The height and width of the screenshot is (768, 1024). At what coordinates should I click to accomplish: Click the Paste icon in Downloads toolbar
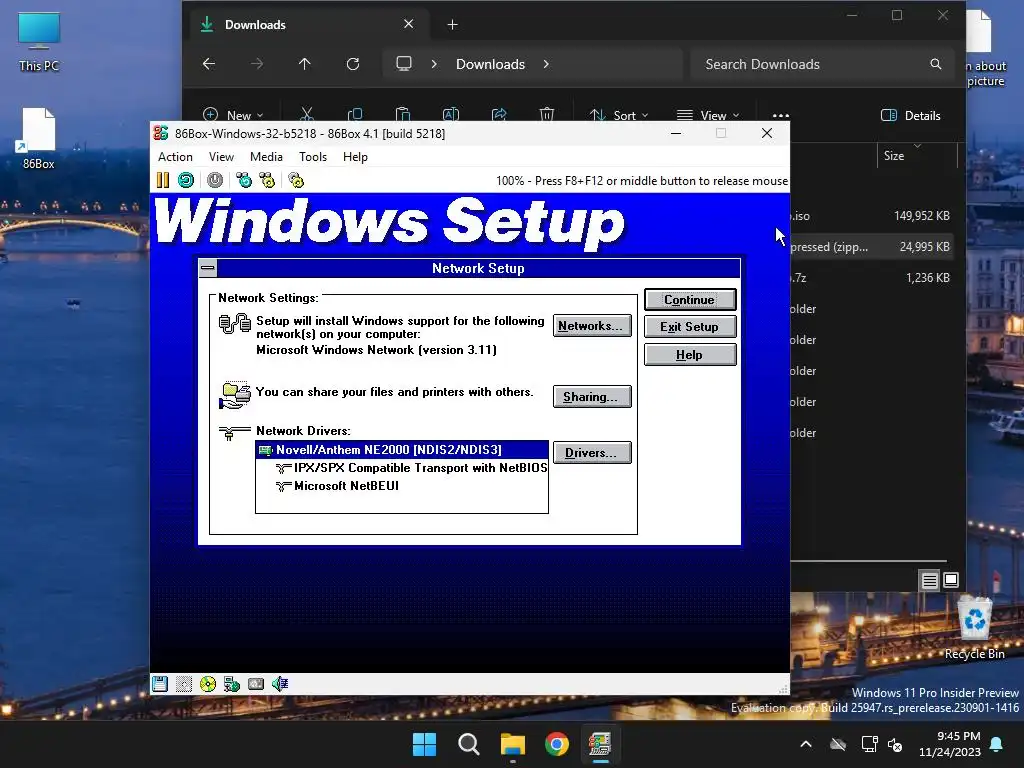point(403,115)
